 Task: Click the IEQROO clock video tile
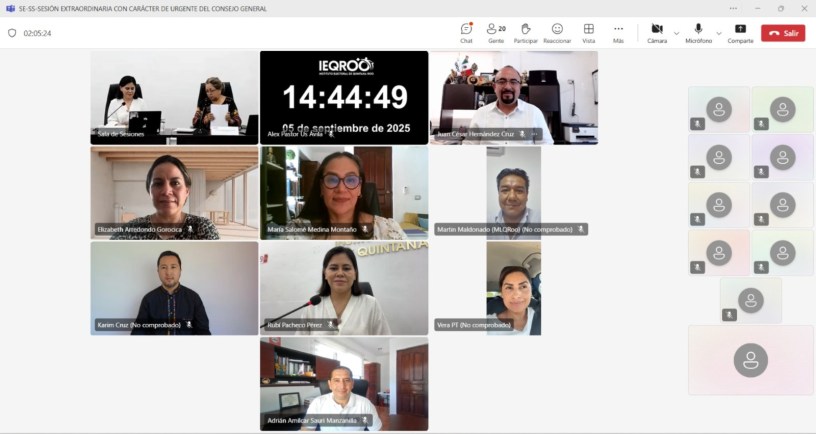344,97
